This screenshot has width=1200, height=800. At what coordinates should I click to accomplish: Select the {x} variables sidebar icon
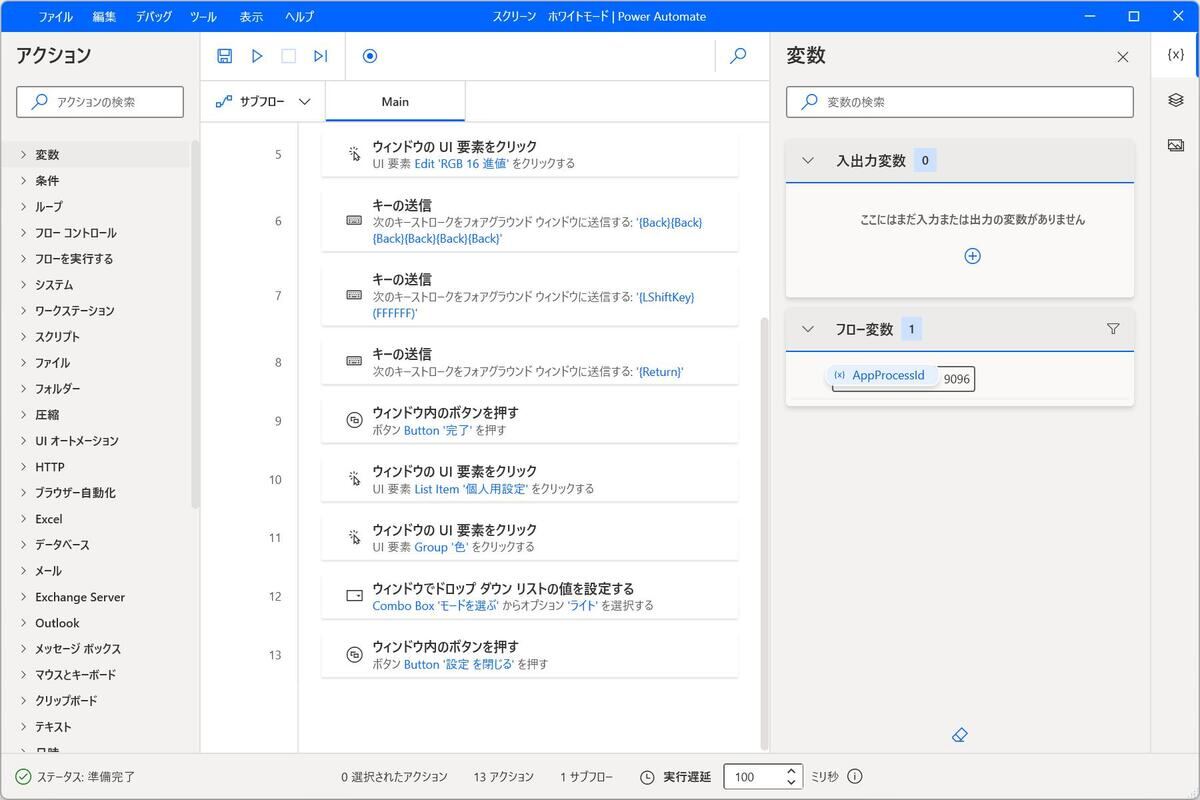[x=1175, y=55]
